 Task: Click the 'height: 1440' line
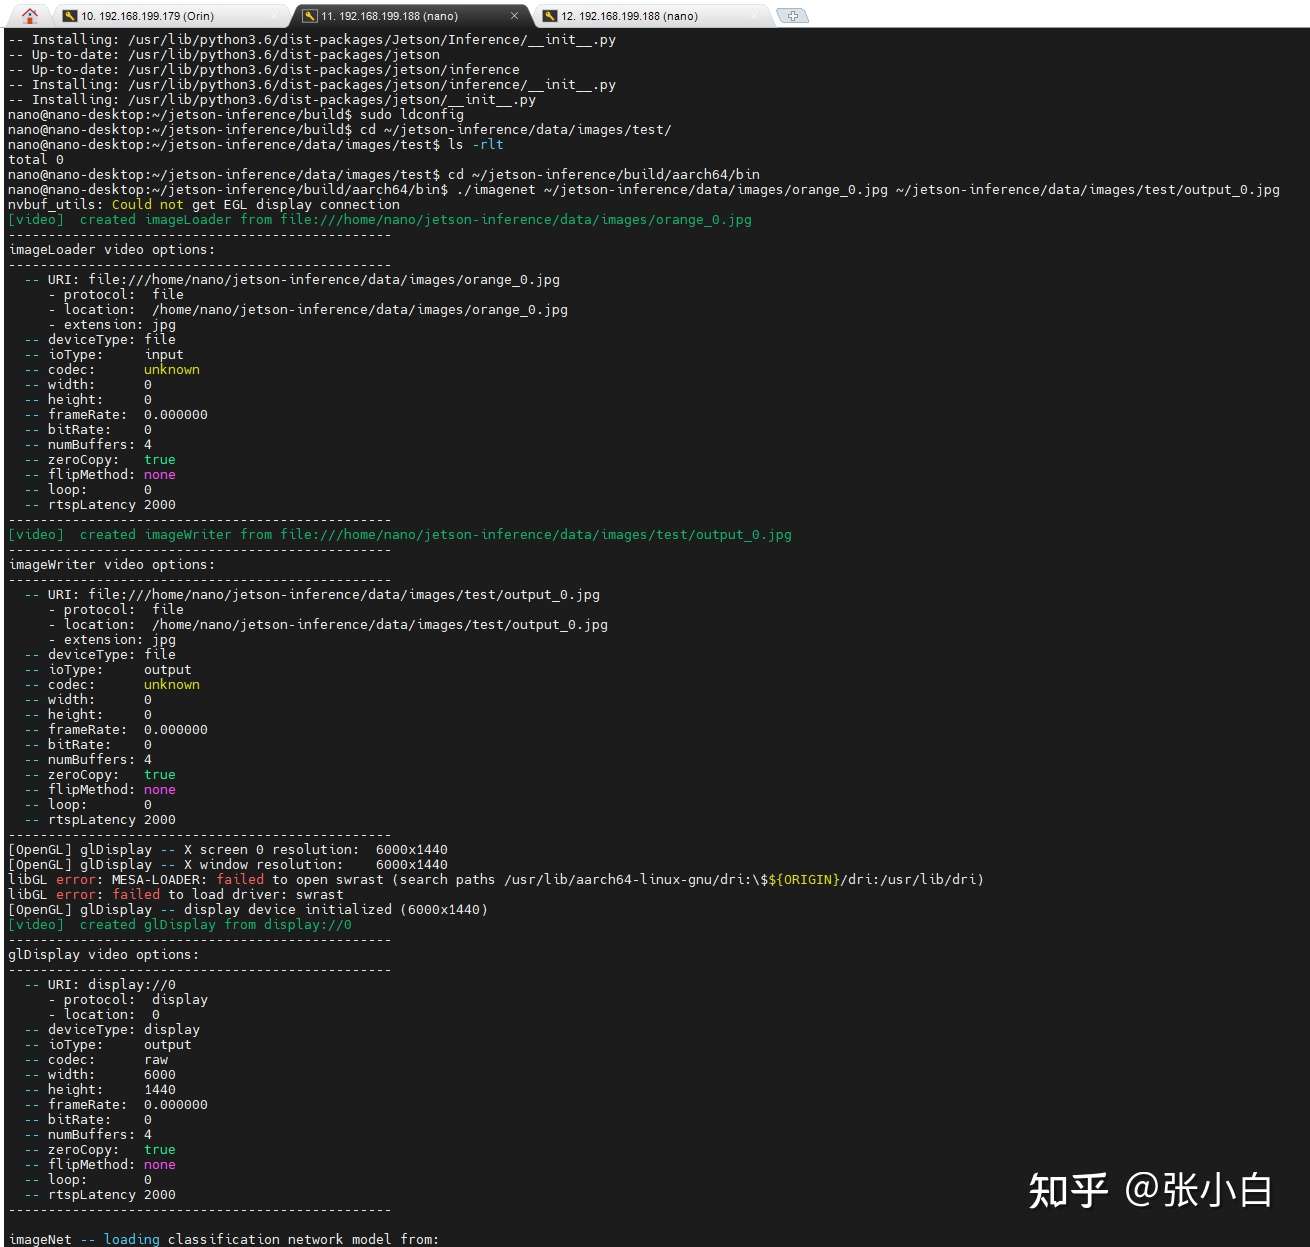[100, 1089]
